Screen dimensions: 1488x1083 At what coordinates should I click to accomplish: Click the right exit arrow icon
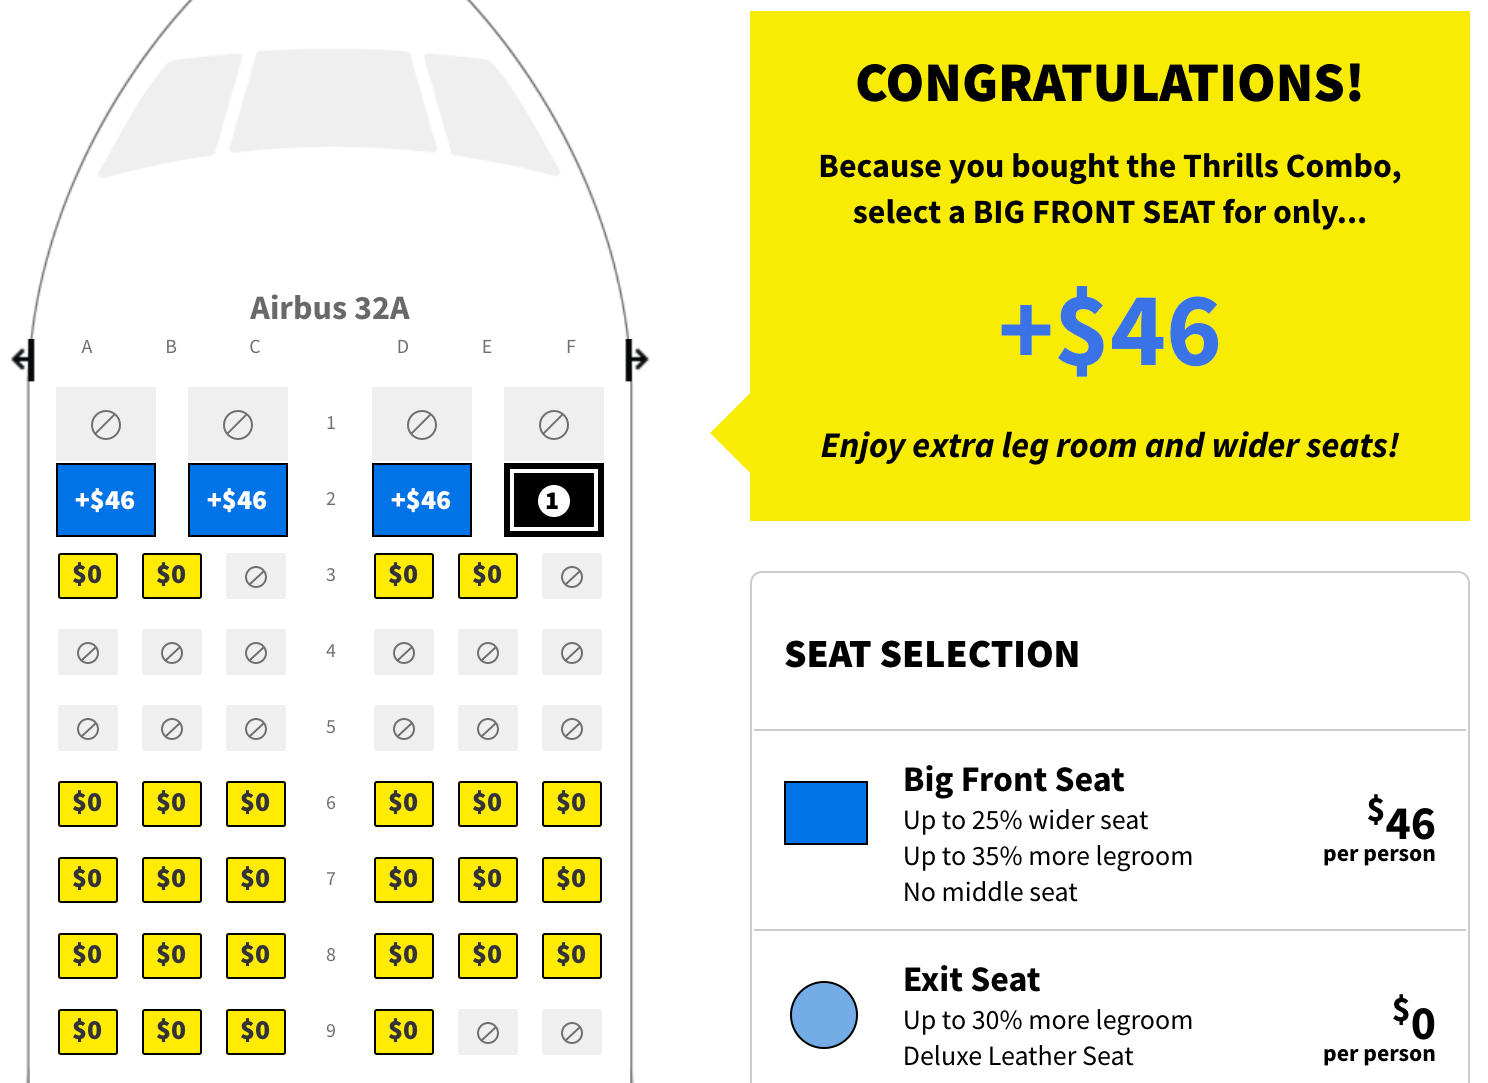637,359
